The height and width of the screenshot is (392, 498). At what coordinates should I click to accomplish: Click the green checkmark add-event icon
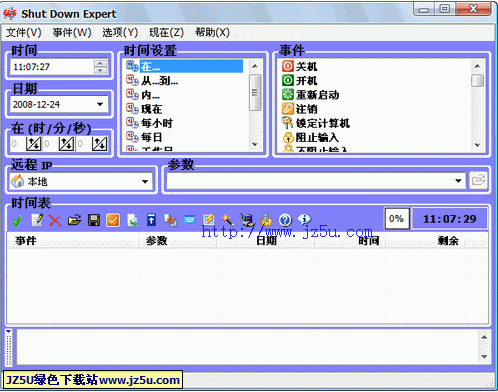[x=17, y=220]
